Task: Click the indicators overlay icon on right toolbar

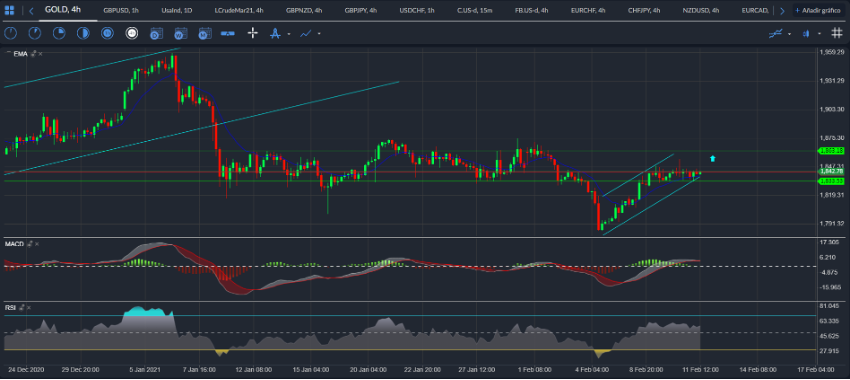Action: [776, 34]
